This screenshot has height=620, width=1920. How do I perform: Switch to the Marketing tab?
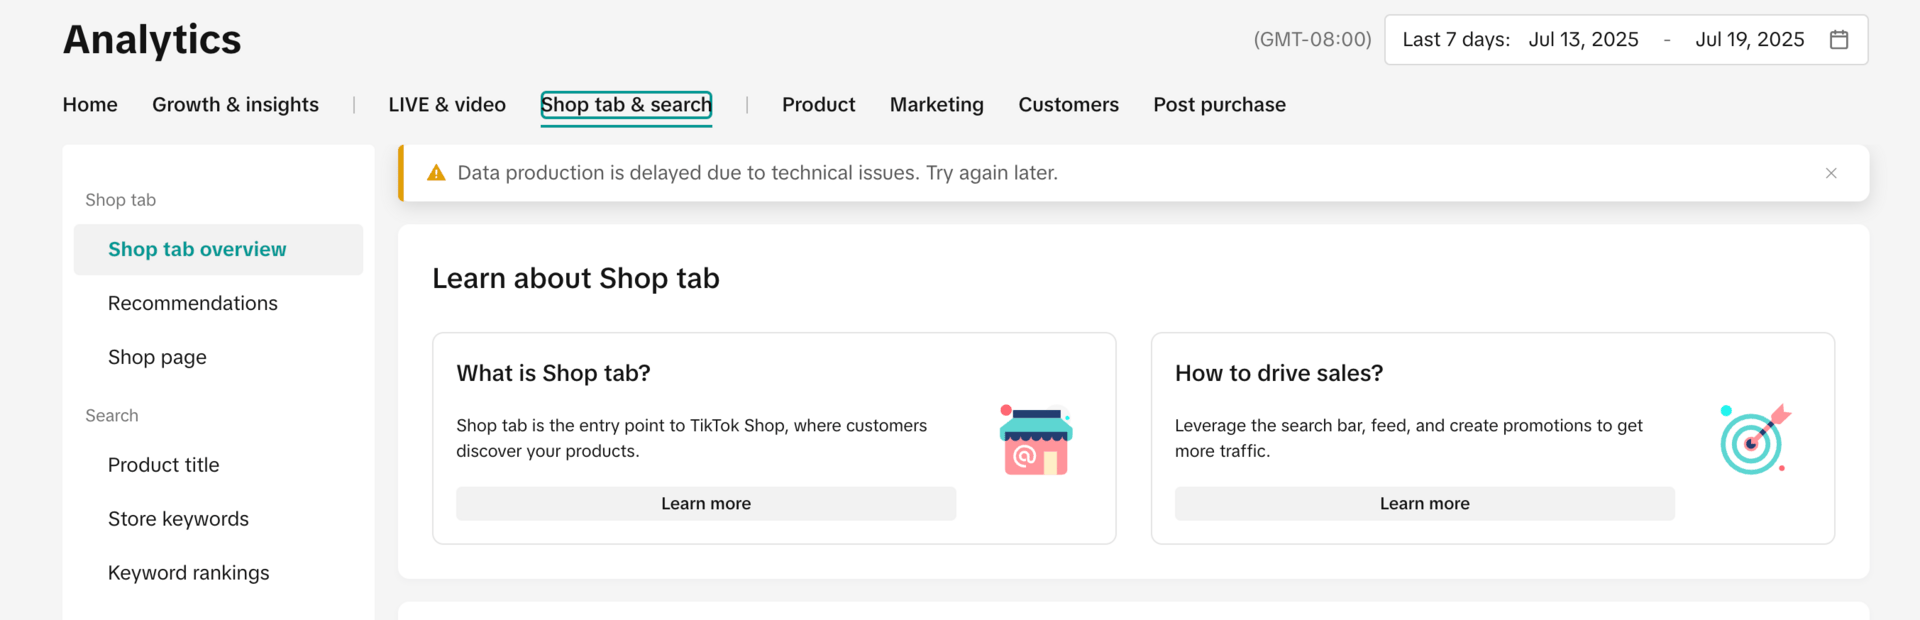(x=936, y=105)
